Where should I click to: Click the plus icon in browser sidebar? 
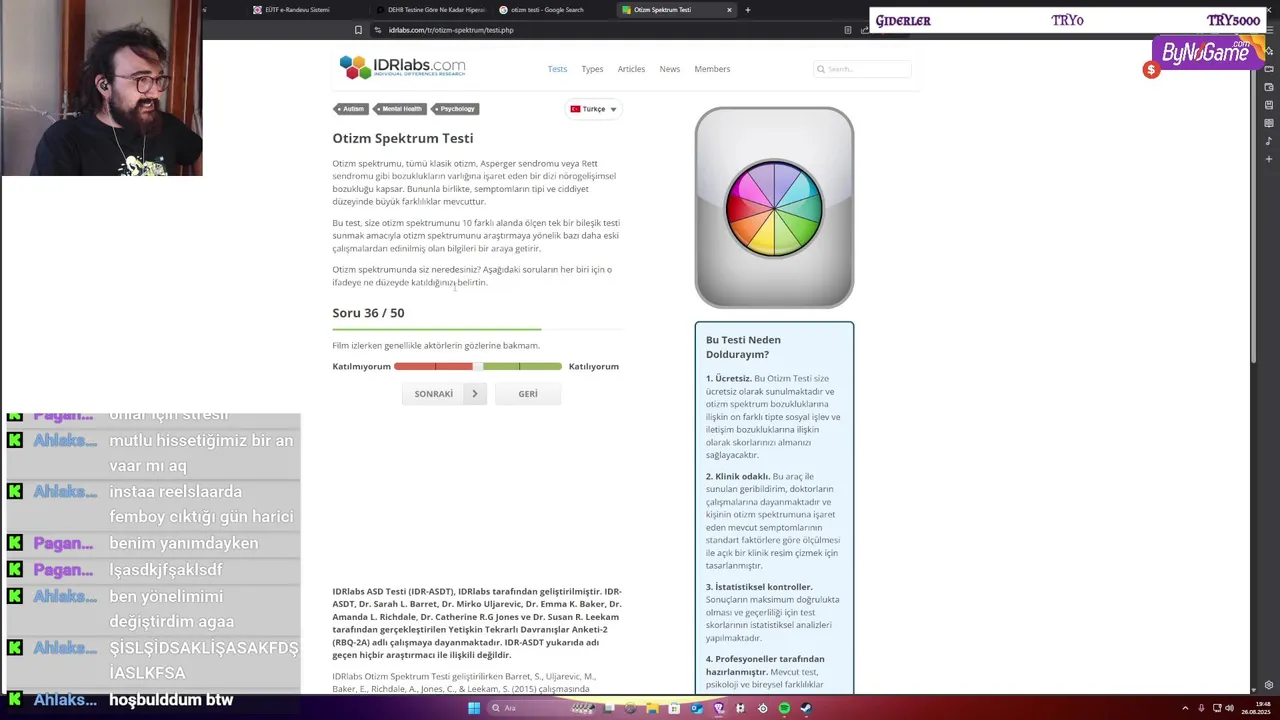[x=1269, y=159]
